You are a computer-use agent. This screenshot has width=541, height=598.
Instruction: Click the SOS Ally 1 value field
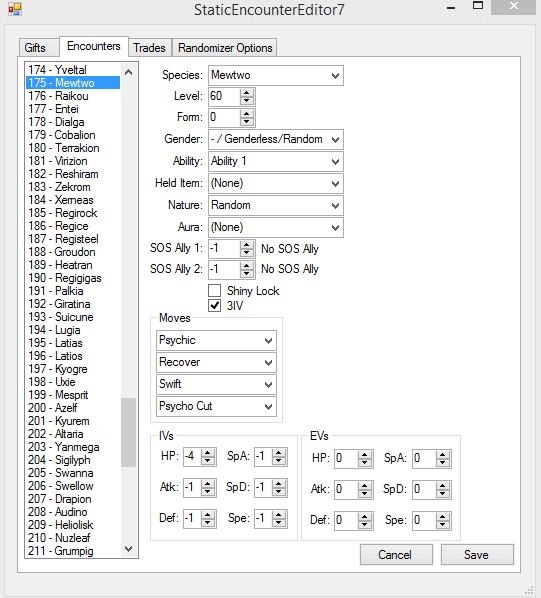225,249
